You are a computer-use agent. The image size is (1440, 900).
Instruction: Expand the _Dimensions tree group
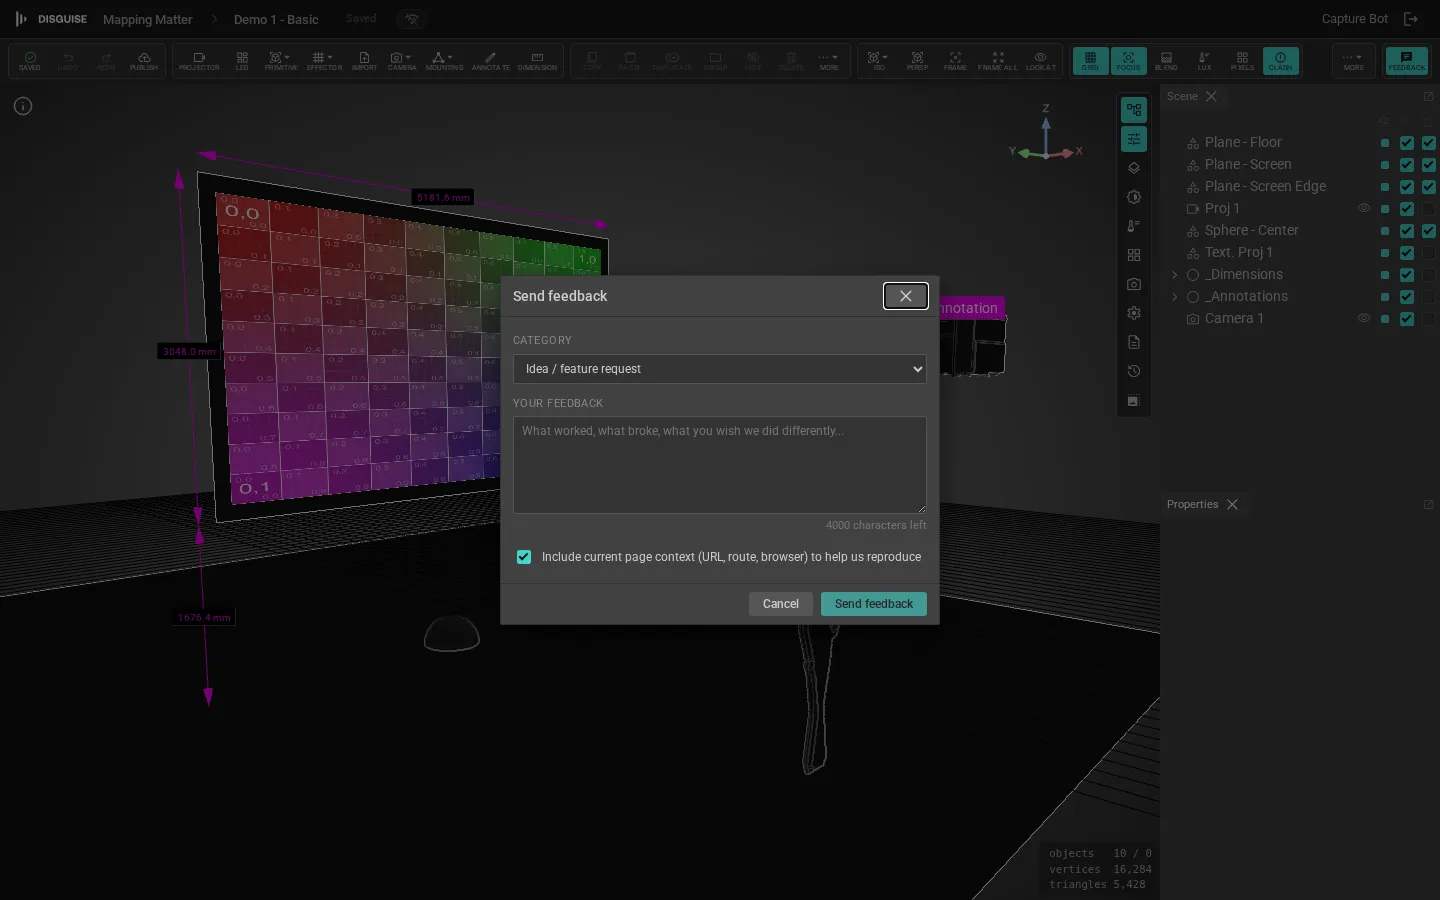coord(1175,275)
